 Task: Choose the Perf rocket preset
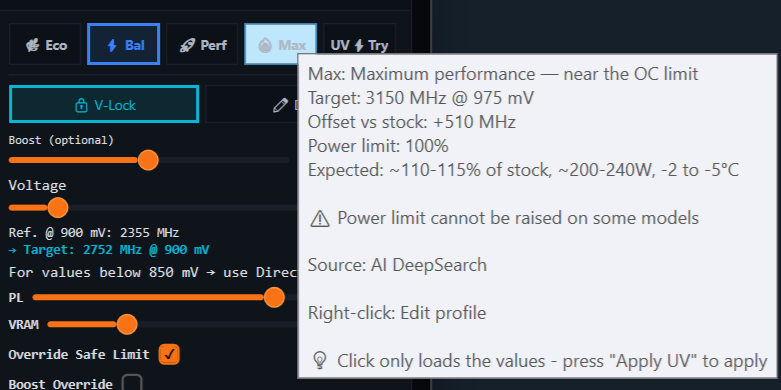(202, 44)
